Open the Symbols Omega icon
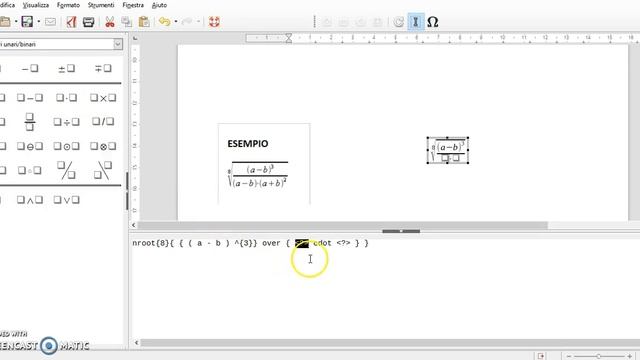 click(433, 22)
